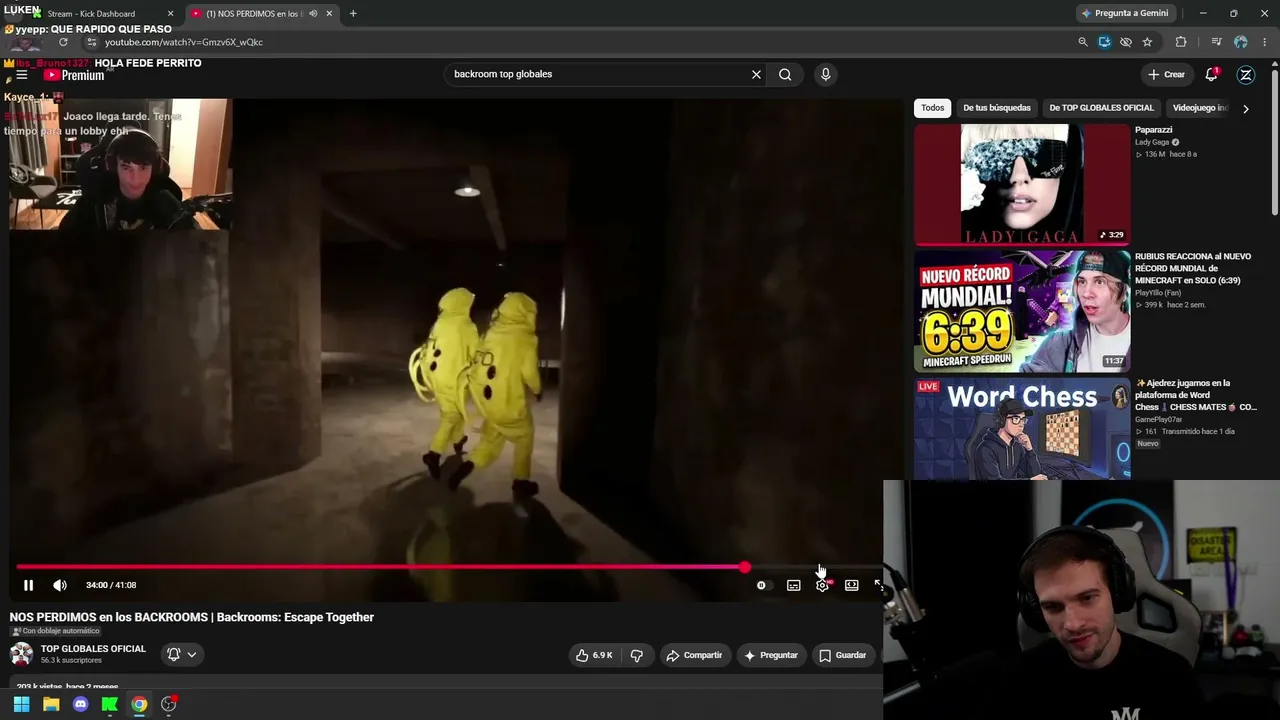
Task: Open the Chrome profile avatar
Action: pos(1241,42)
